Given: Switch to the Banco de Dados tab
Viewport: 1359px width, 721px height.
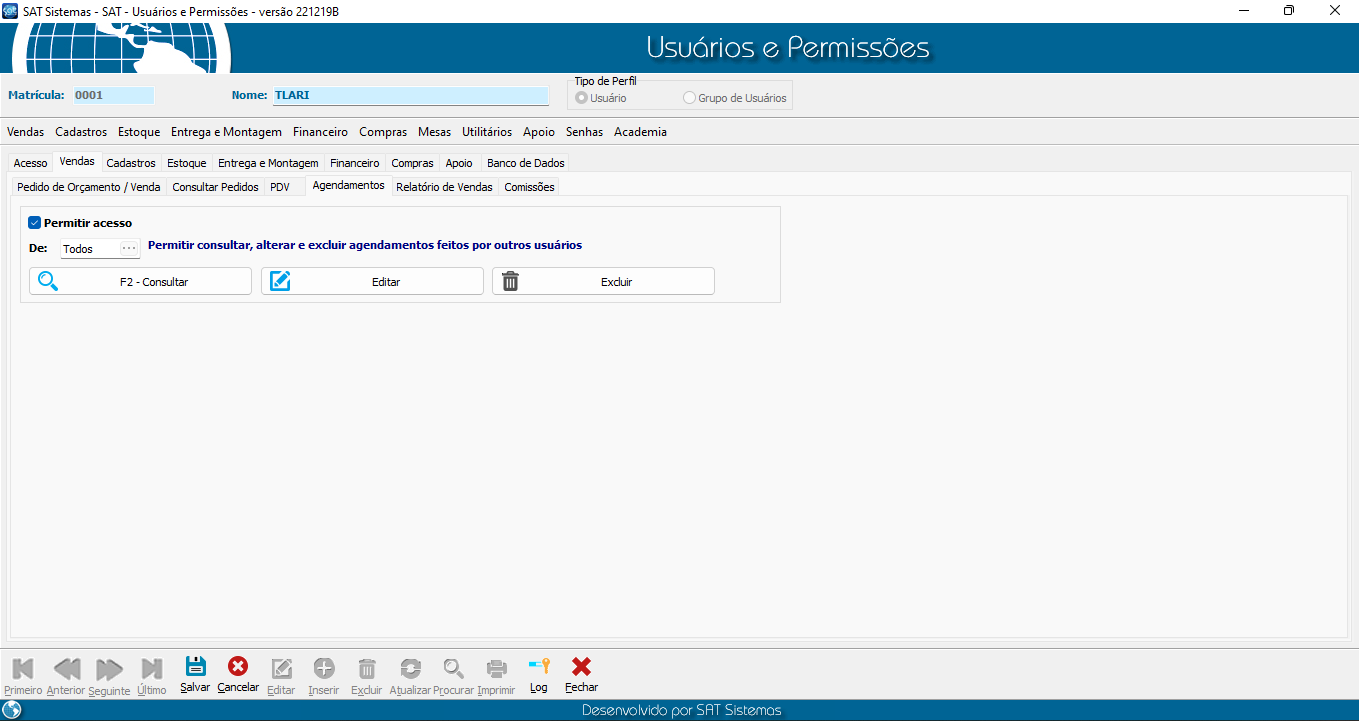Looking at the screenshot, I should pos(525,163).
